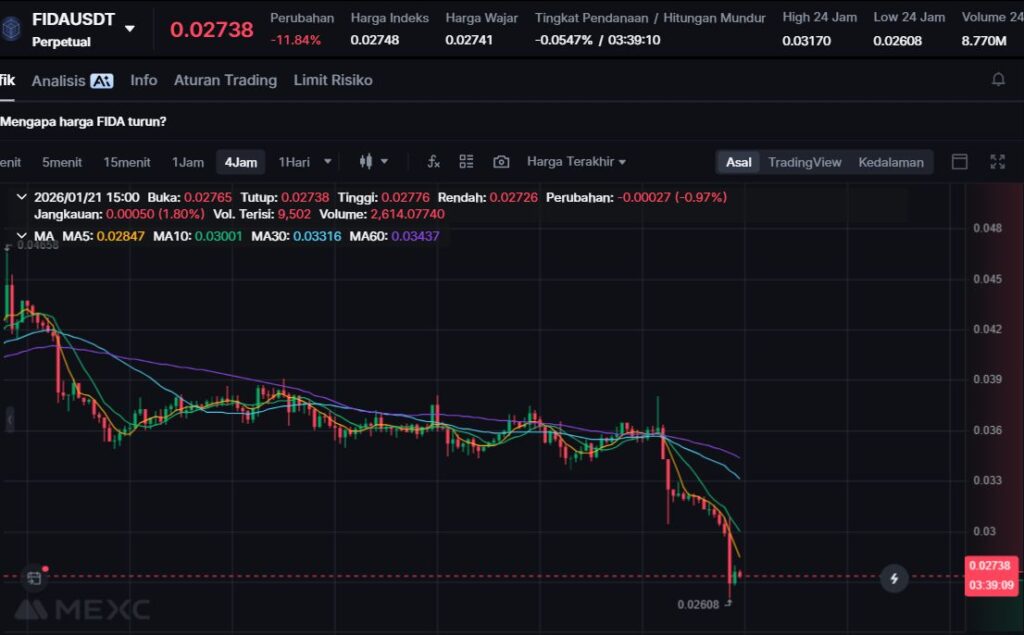Click the notification bell icon
This screenshot has height=635, width=1024.
[997, 80]
